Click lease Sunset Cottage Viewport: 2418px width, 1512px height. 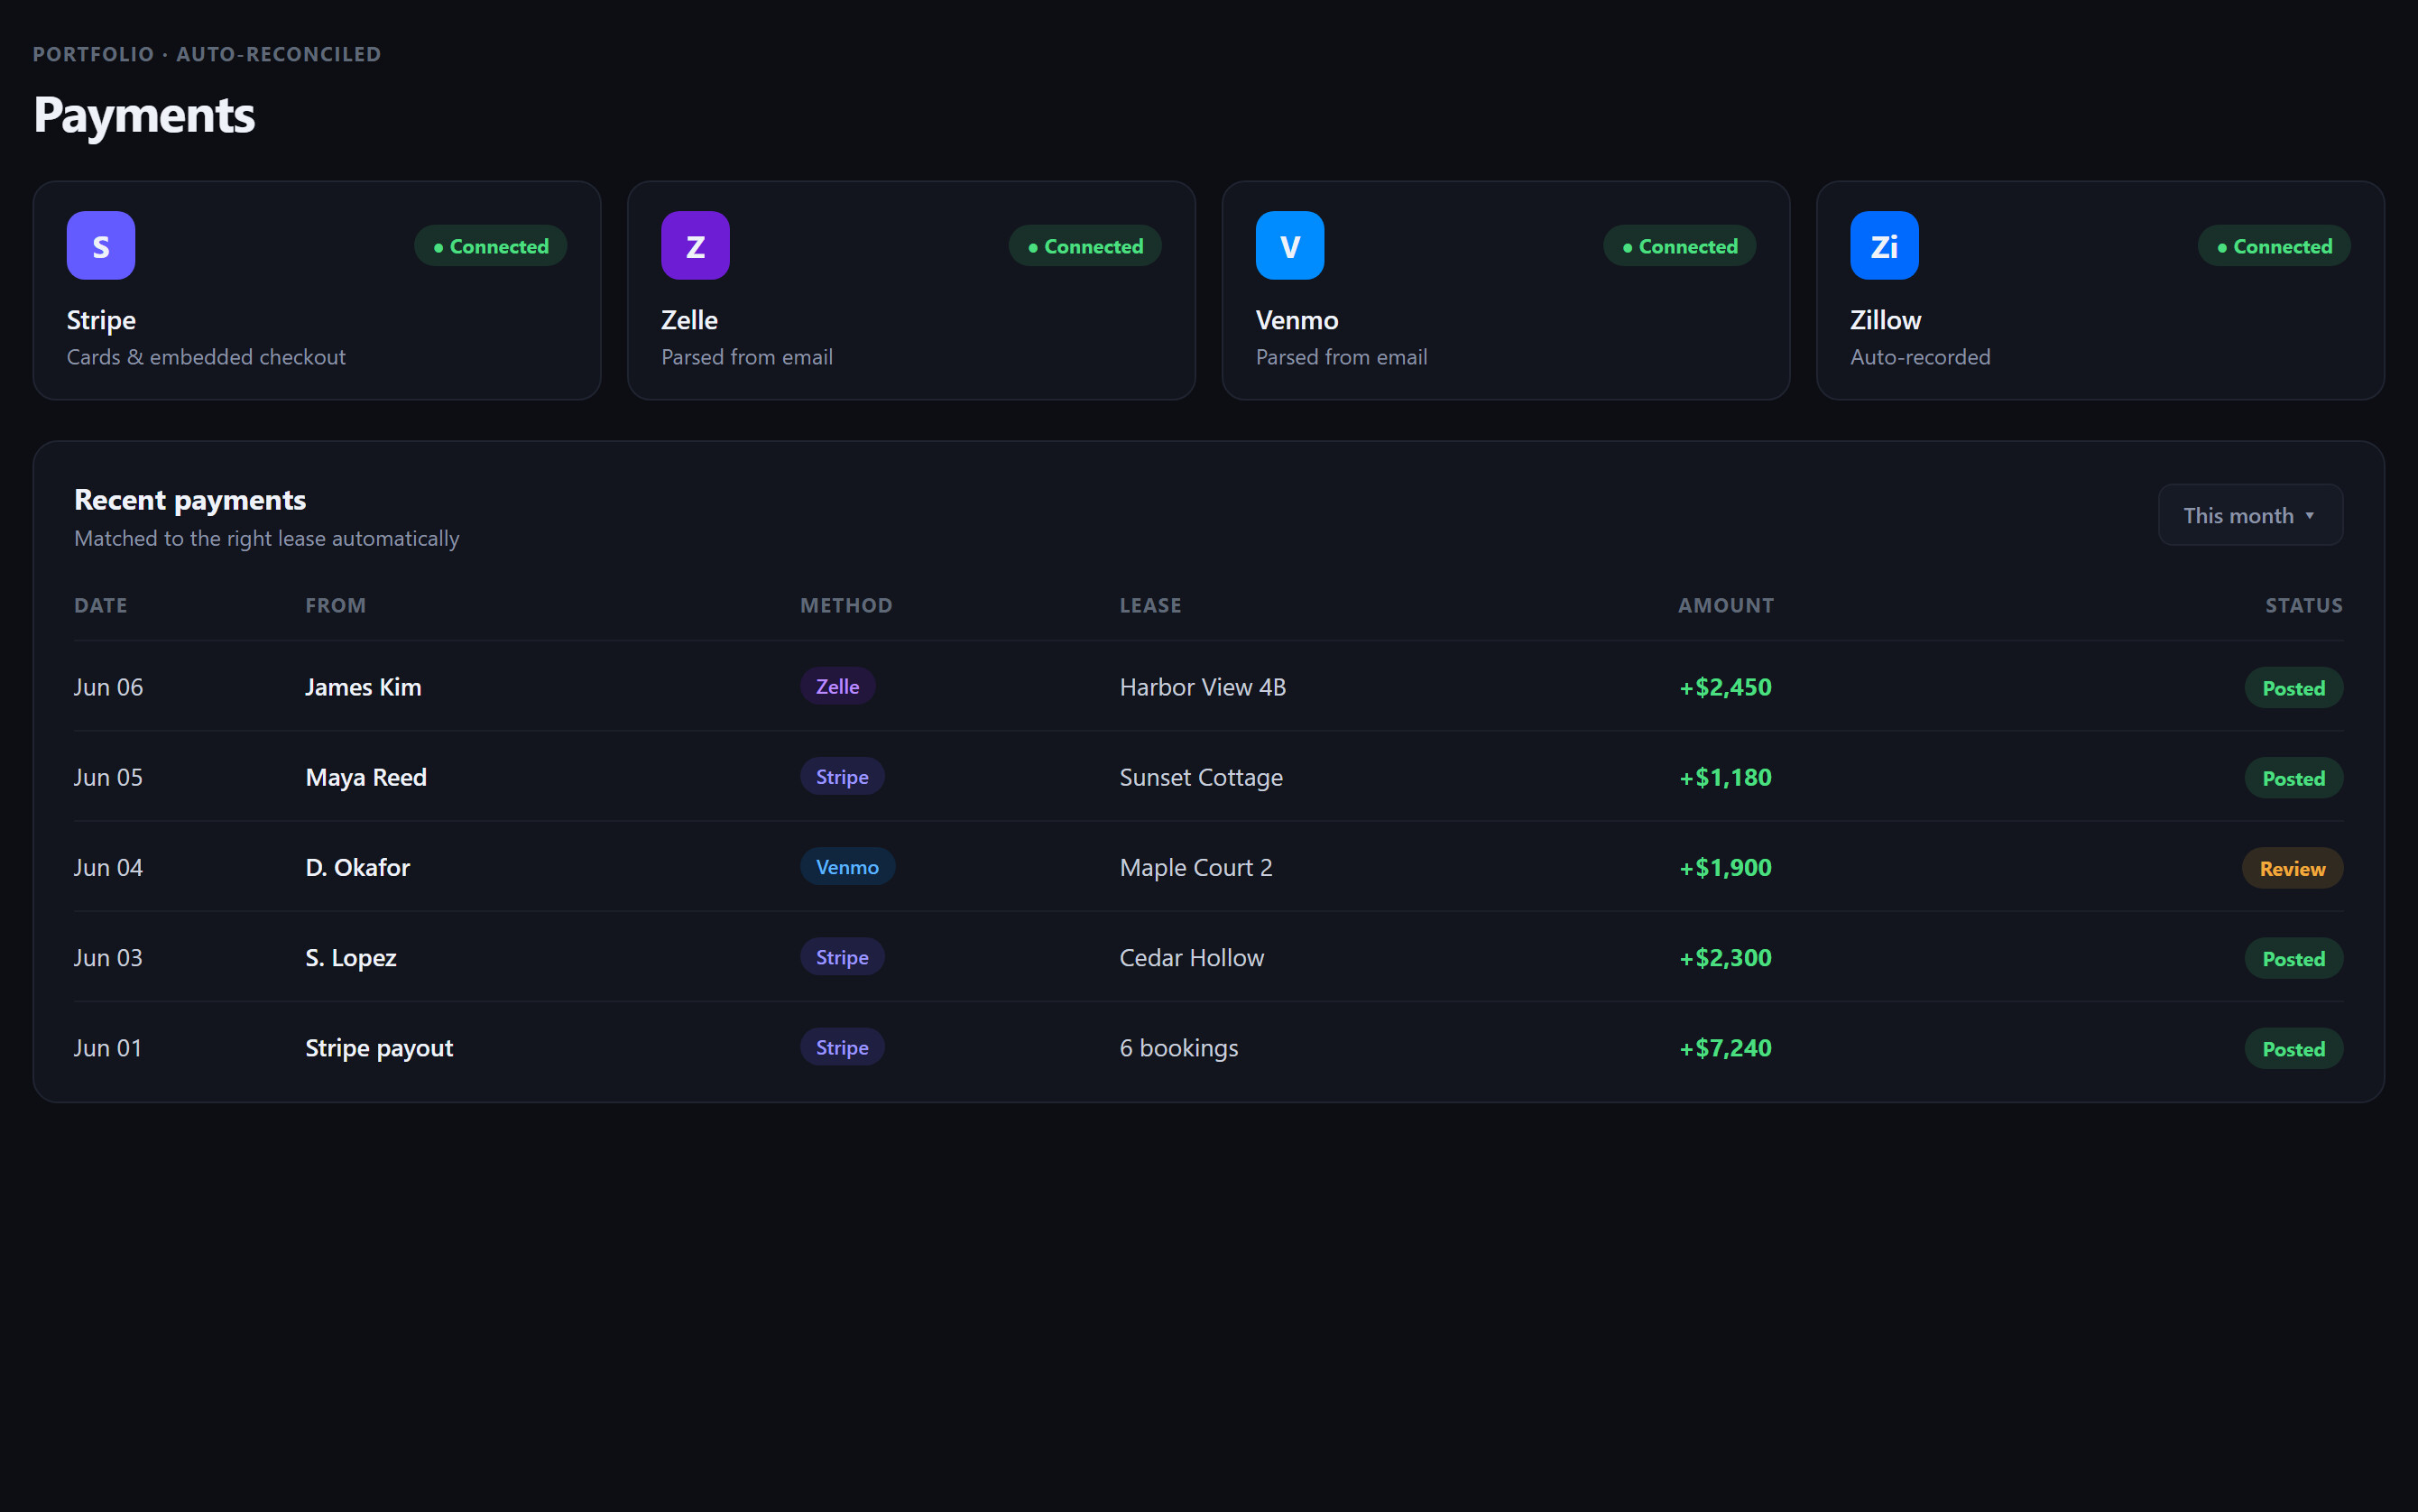click(x=1201, y=777)
